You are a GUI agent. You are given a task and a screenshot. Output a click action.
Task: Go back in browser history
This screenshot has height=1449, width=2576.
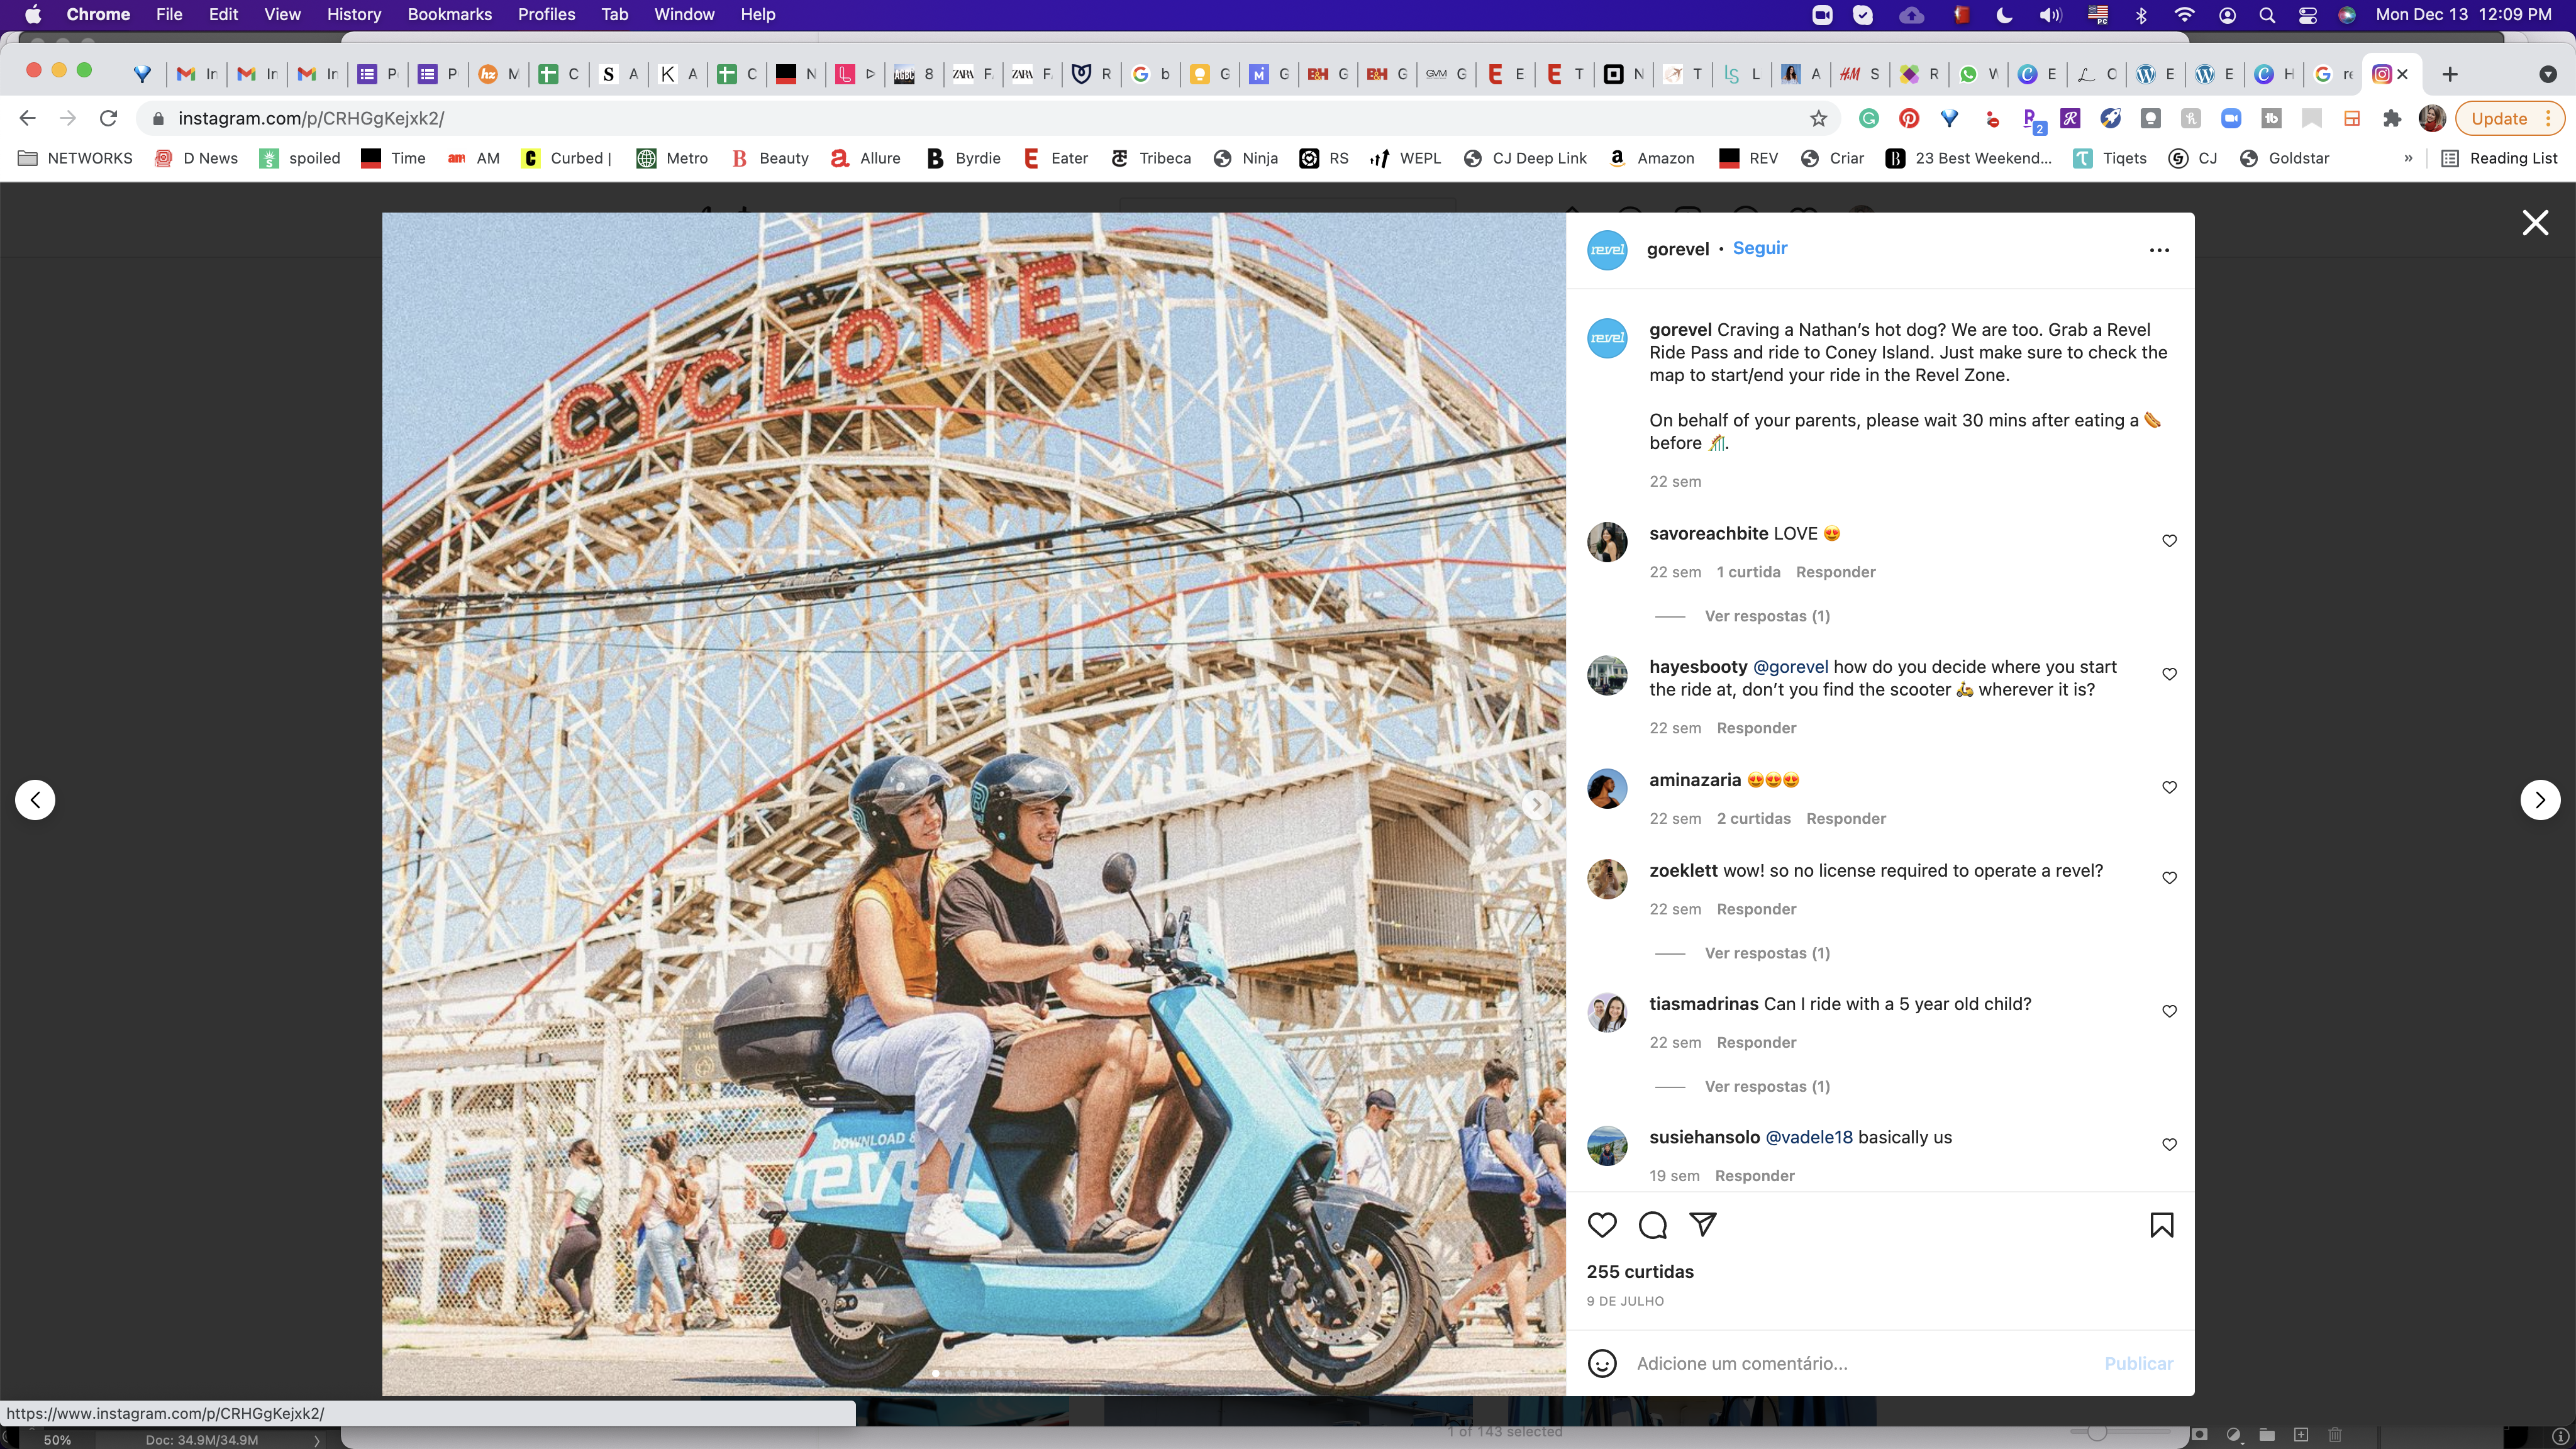coord(27,118)
